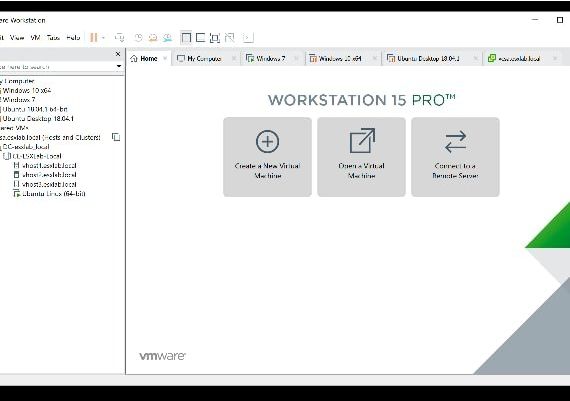Viewport: 570px width, 401px height.
Task: Open the dropdown arrow beside the pause icon
Action: pyautogui.click(x=103, y=38)
